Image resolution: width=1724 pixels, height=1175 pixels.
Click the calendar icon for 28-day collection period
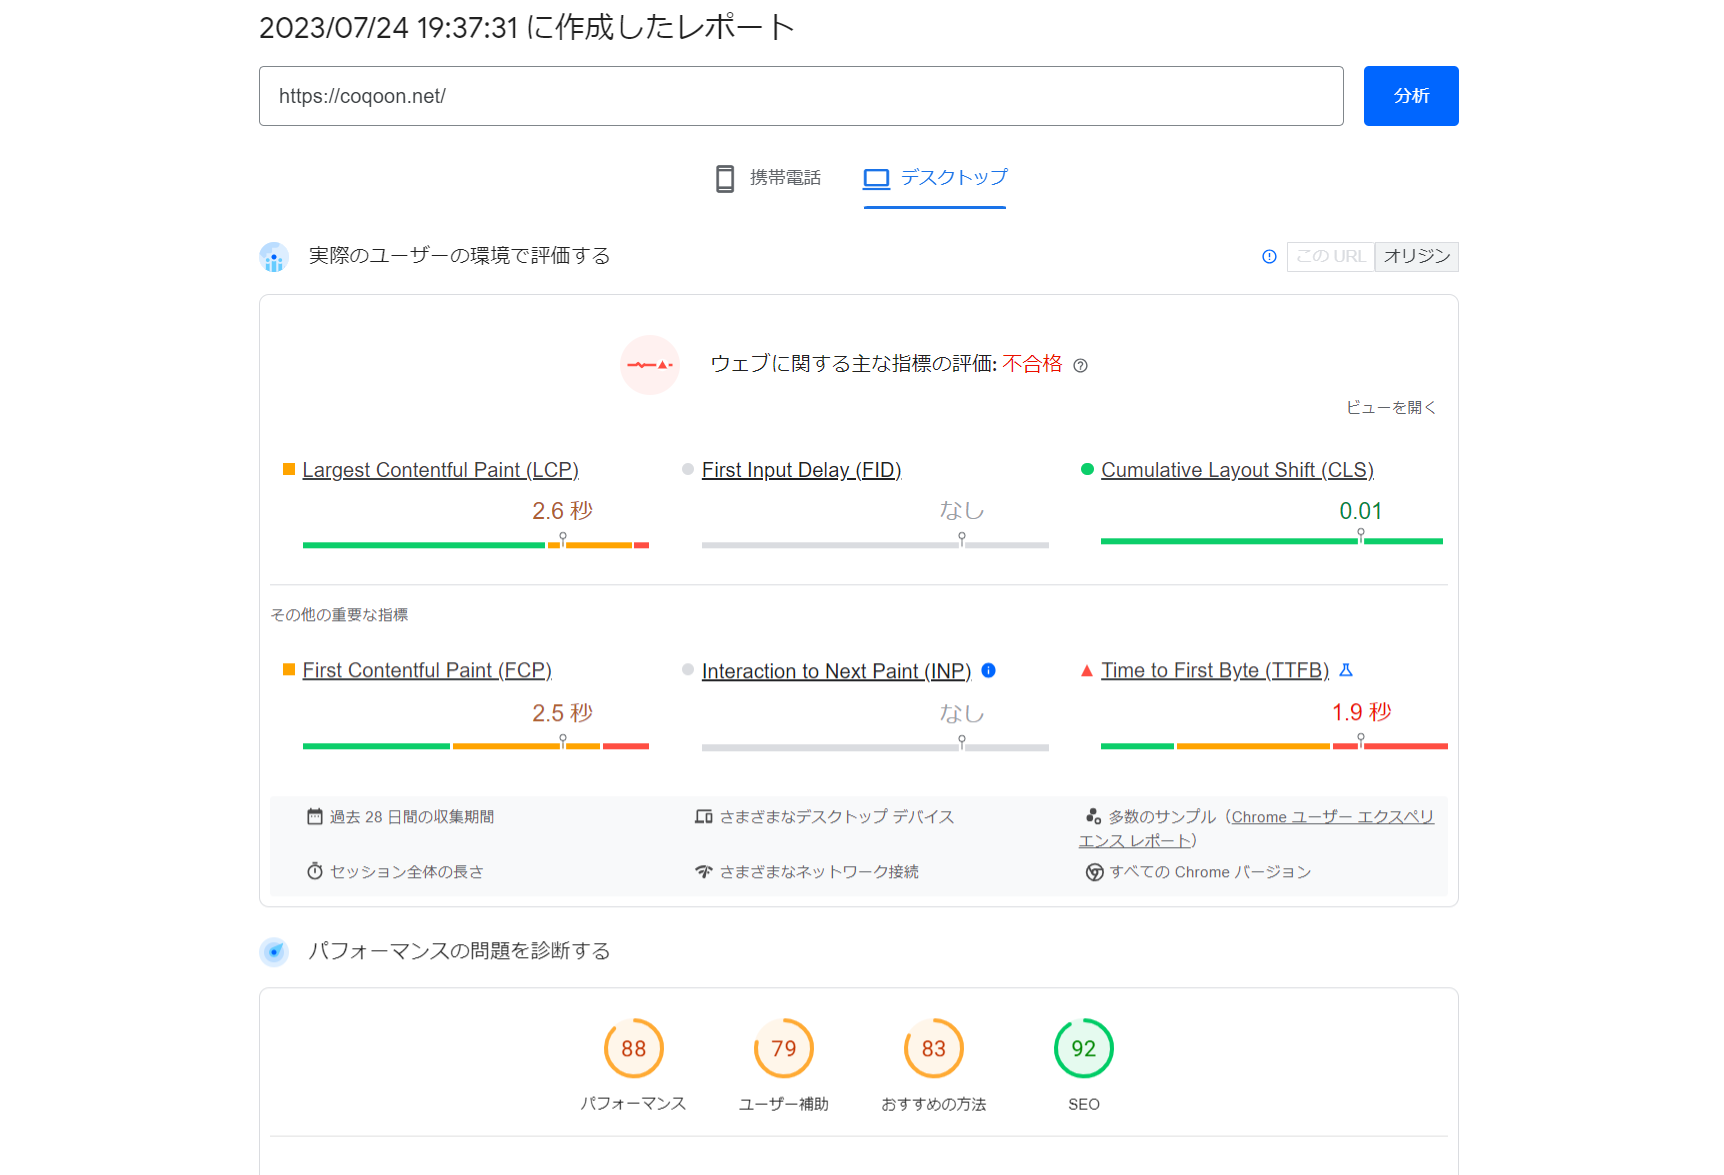coord(315,816)
